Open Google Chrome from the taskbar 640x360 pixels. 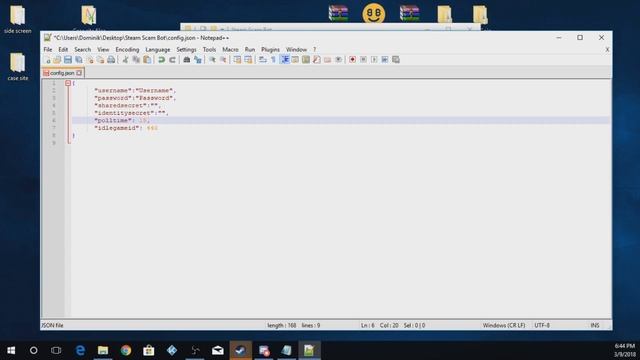[x=126, y=350]
